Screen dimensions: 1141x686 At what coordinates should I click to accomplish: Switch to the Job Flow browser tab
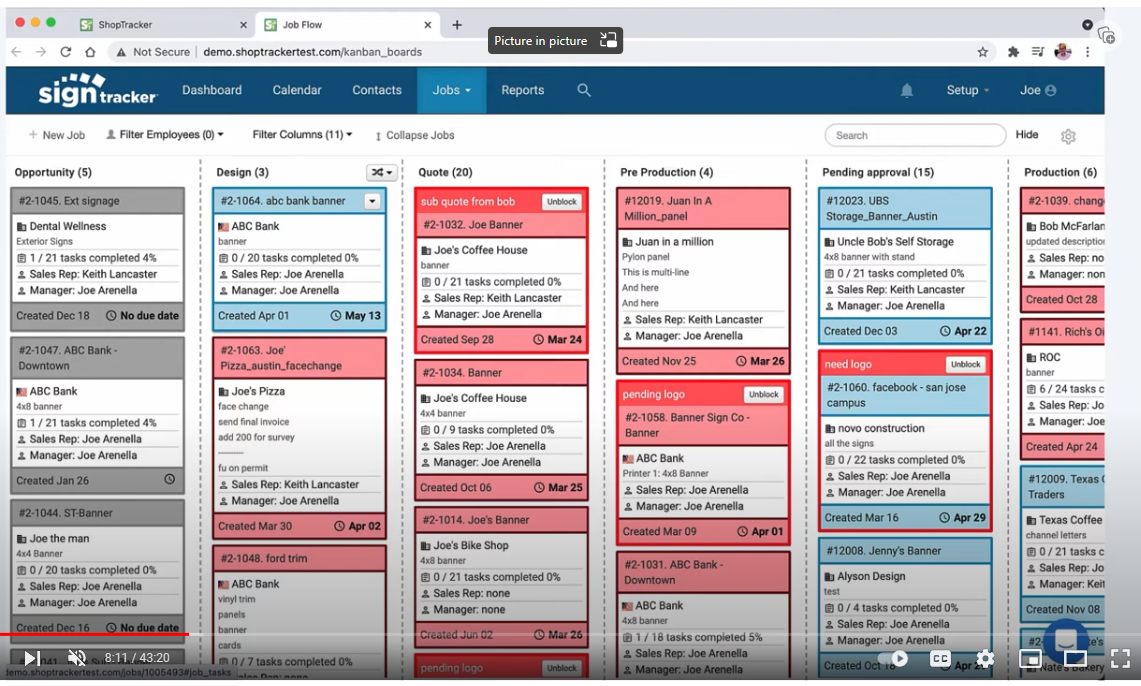[348, 25]
